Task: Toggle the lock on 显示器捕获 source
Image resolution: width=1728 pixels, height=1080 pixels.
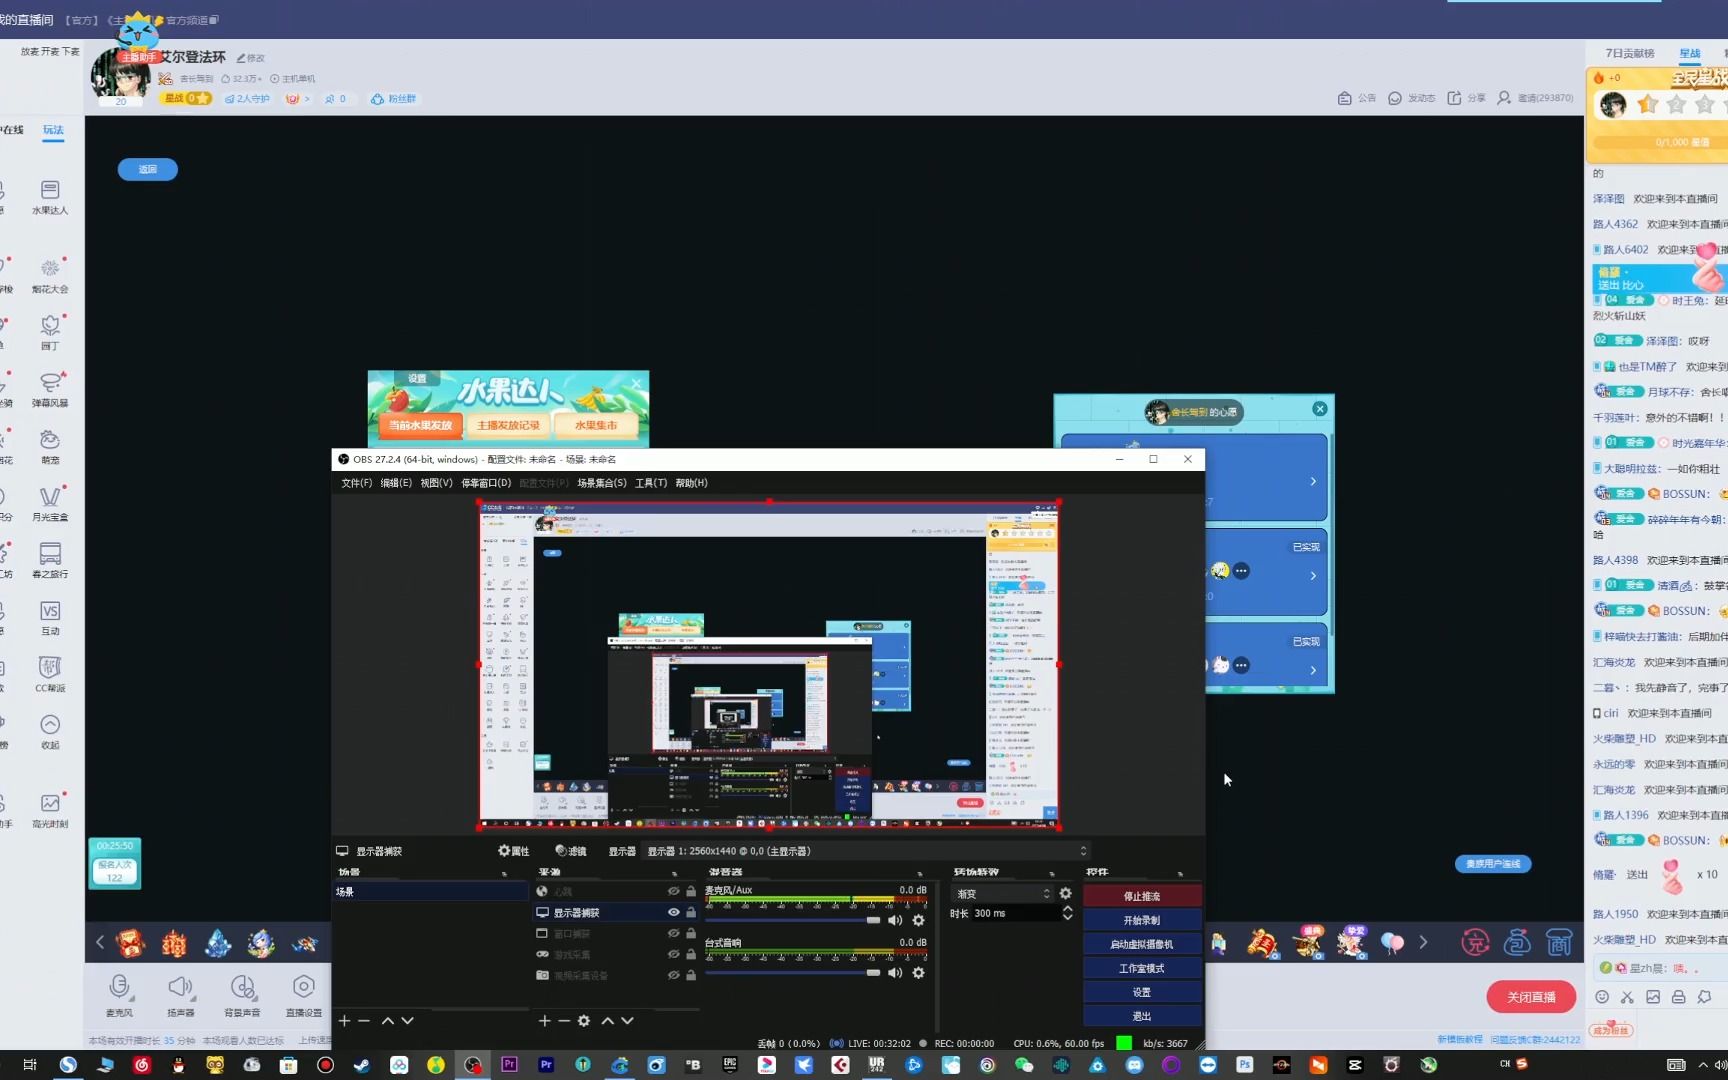Action: (690, 912)
